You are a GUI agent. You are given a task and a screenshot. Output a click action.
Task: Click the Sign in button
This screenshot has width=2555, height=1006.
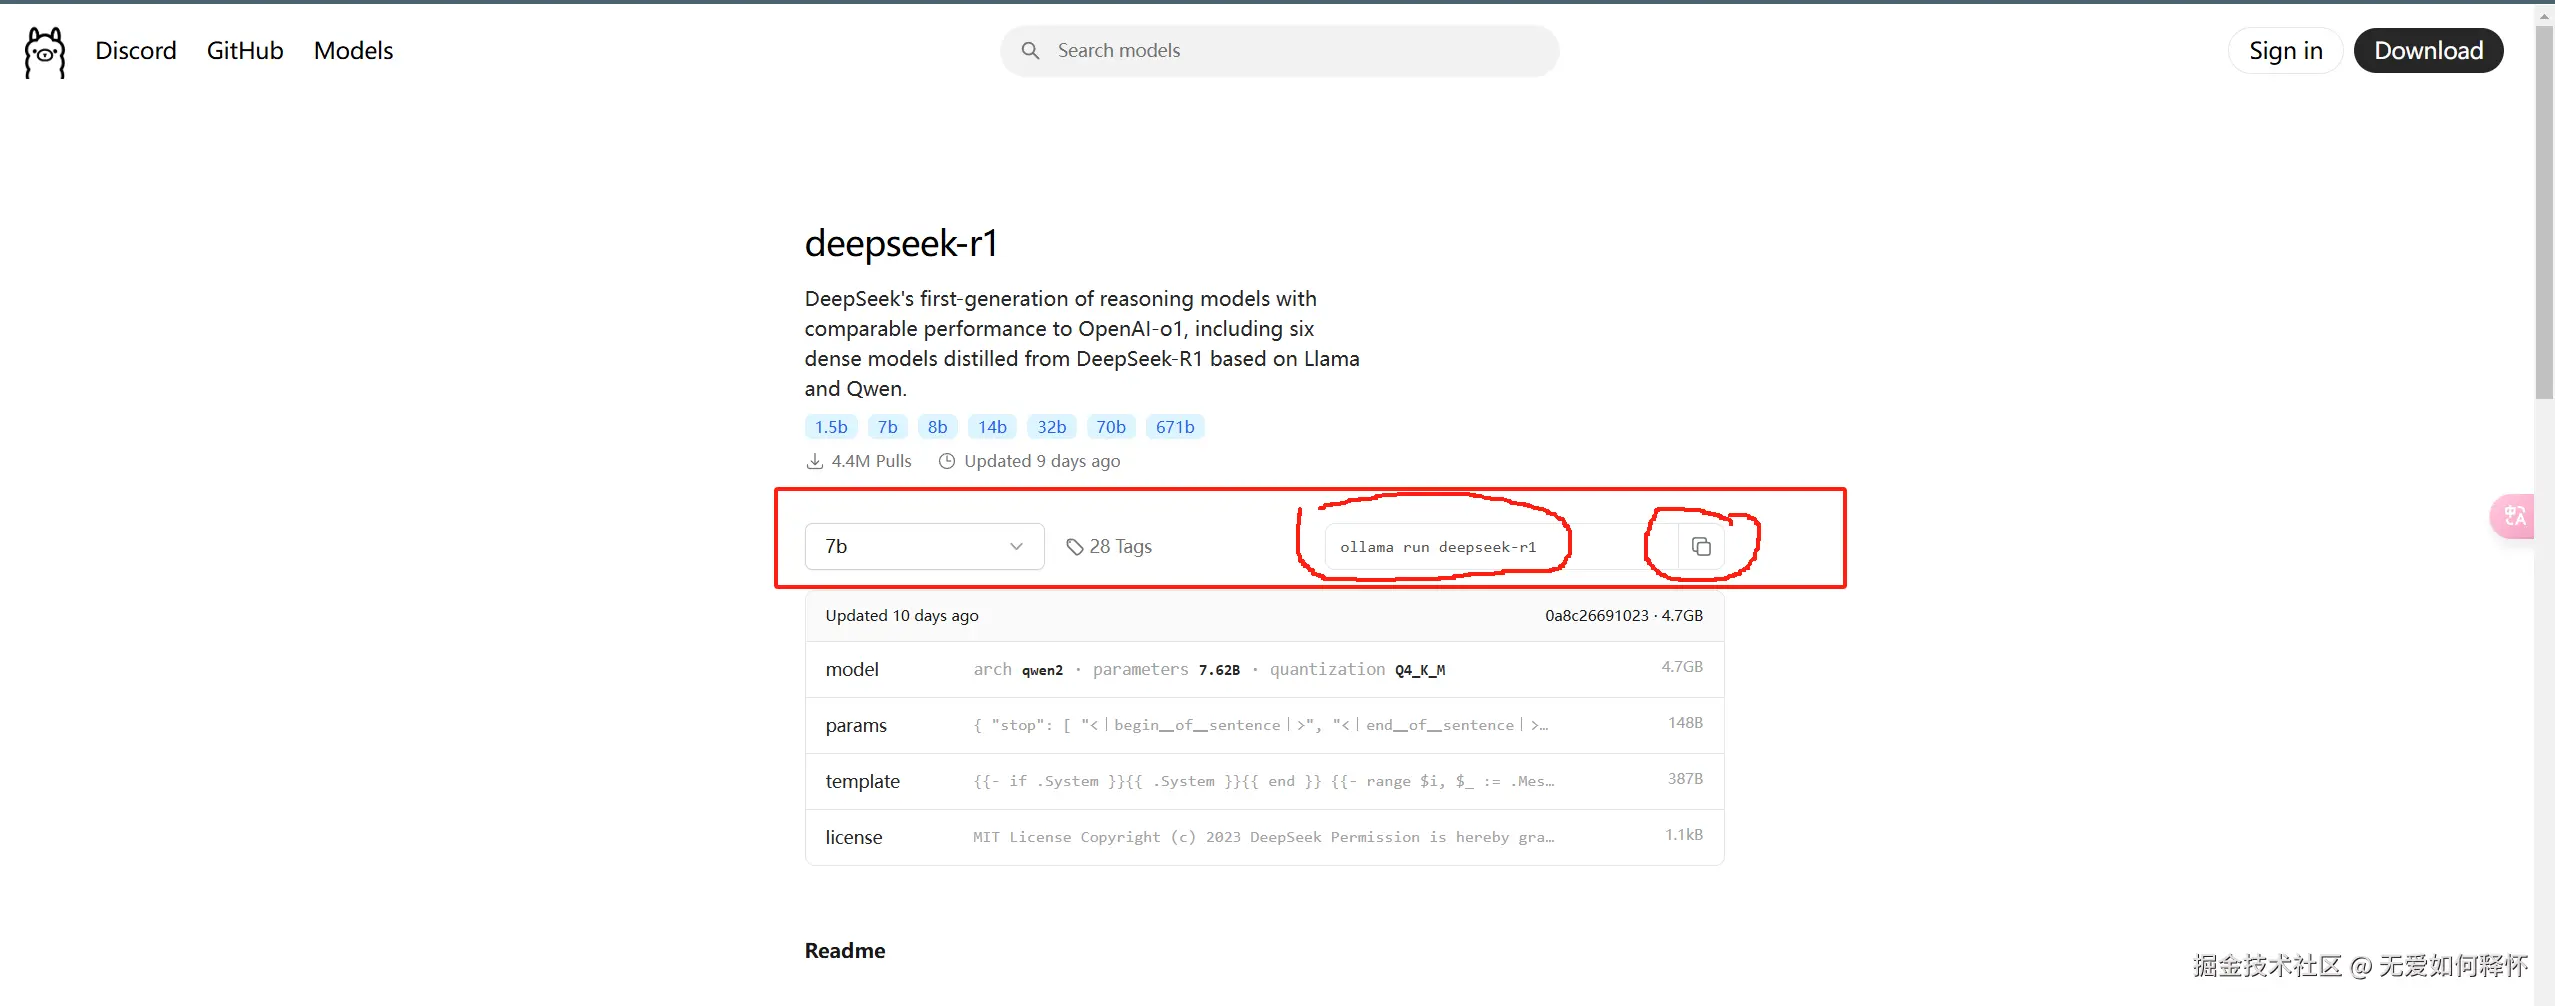point(2286,51)
